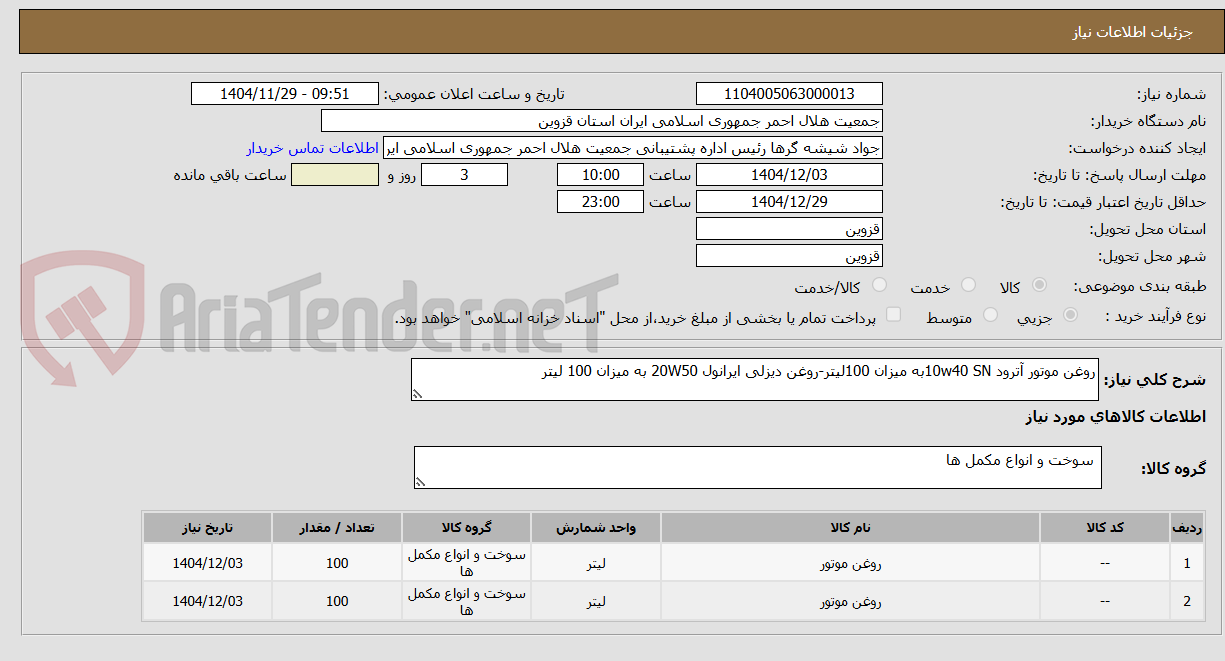Click the ردیف column header
The width and height of the screenshot is (1225, 661).
point(1186,527)
